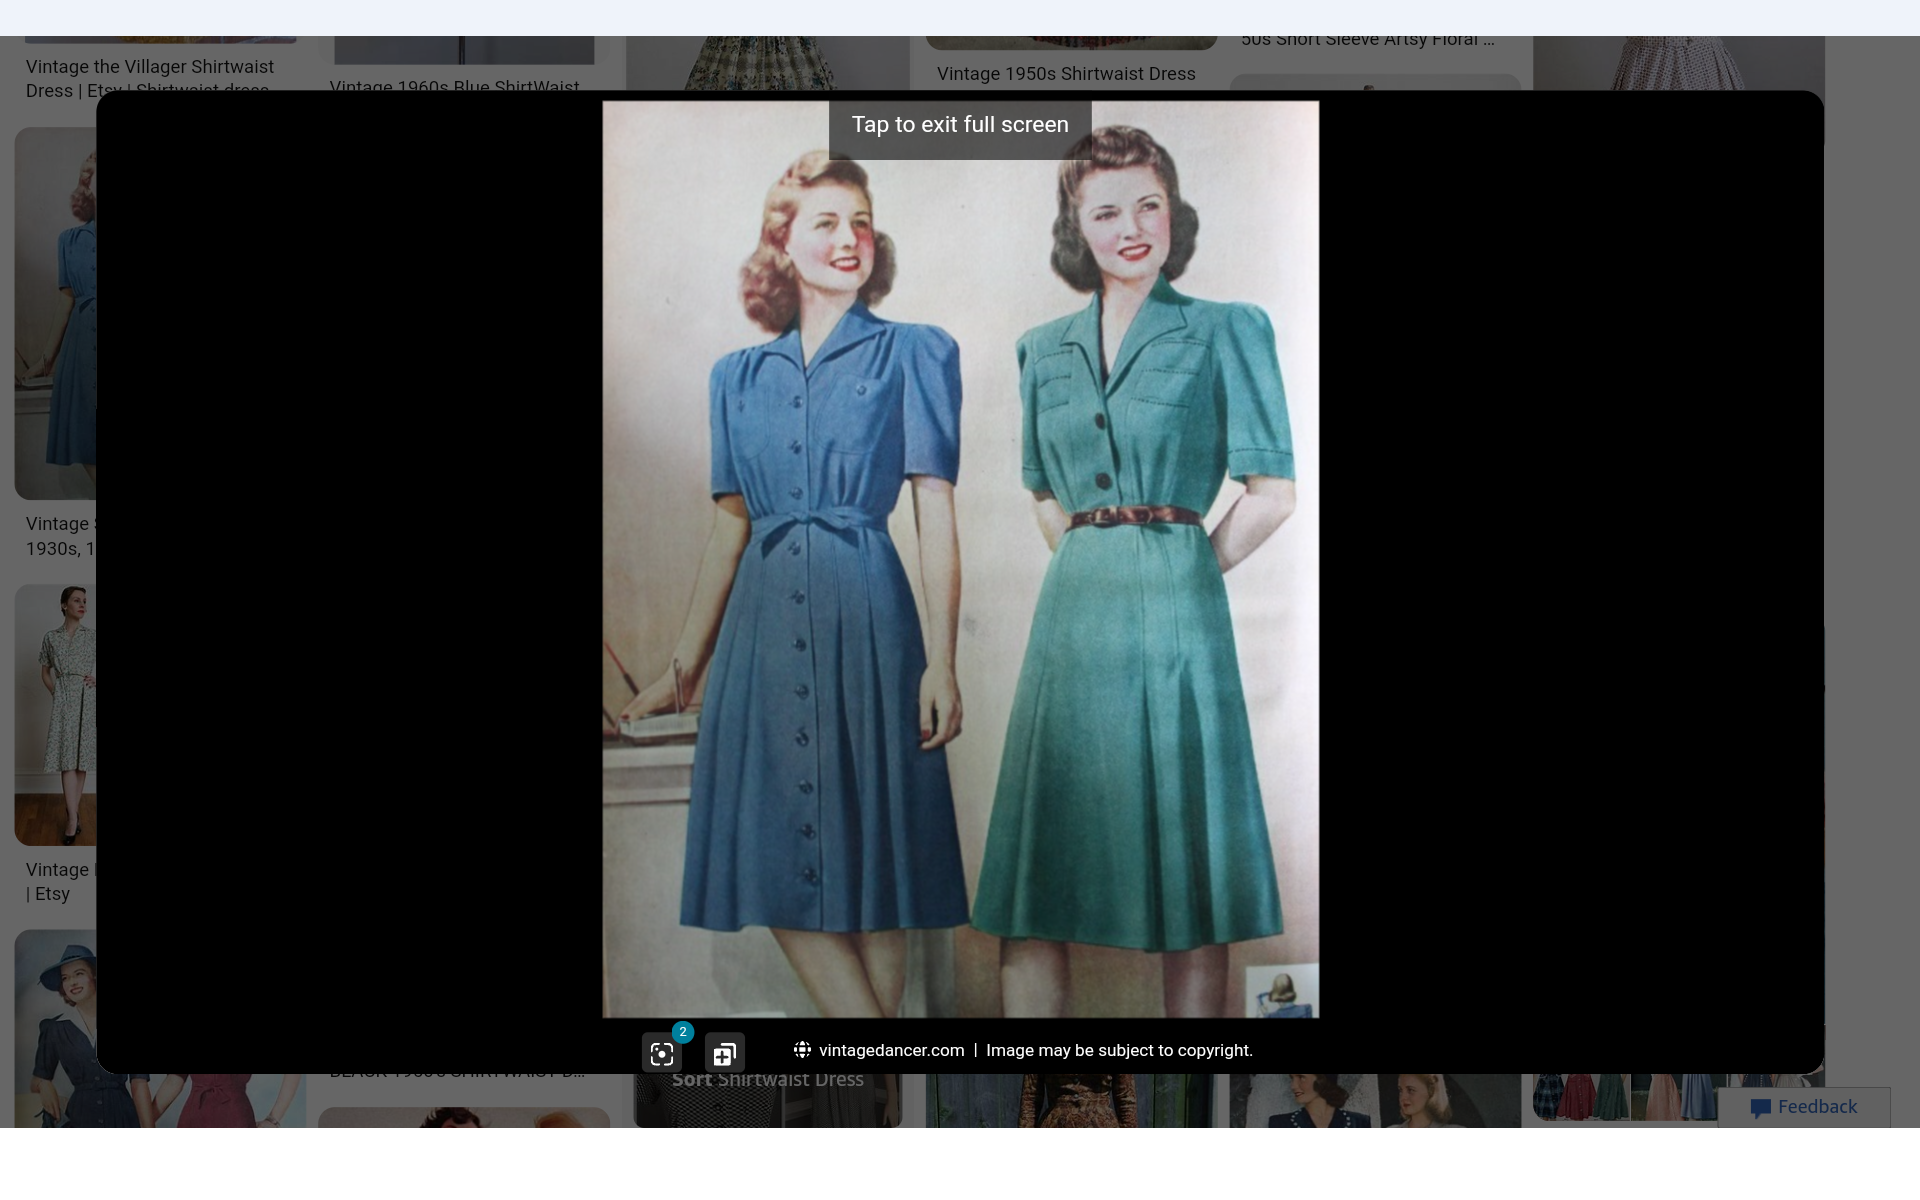The width and height of the screenshot is (1920, 1200).
Task: Open '50s Short Sleeve Artsy Floral' result title
Action: [1367, 41]
